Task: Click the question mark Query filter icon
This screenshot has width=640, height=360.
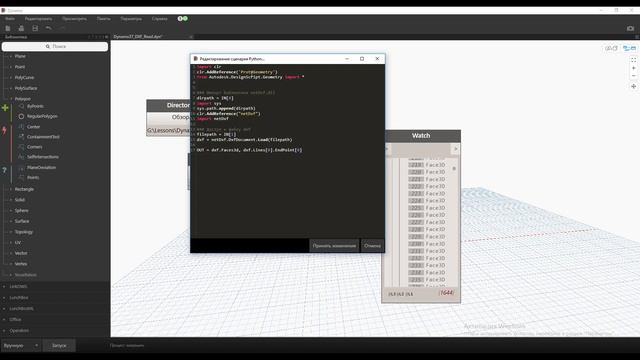Action: click(x=4, y=170)
